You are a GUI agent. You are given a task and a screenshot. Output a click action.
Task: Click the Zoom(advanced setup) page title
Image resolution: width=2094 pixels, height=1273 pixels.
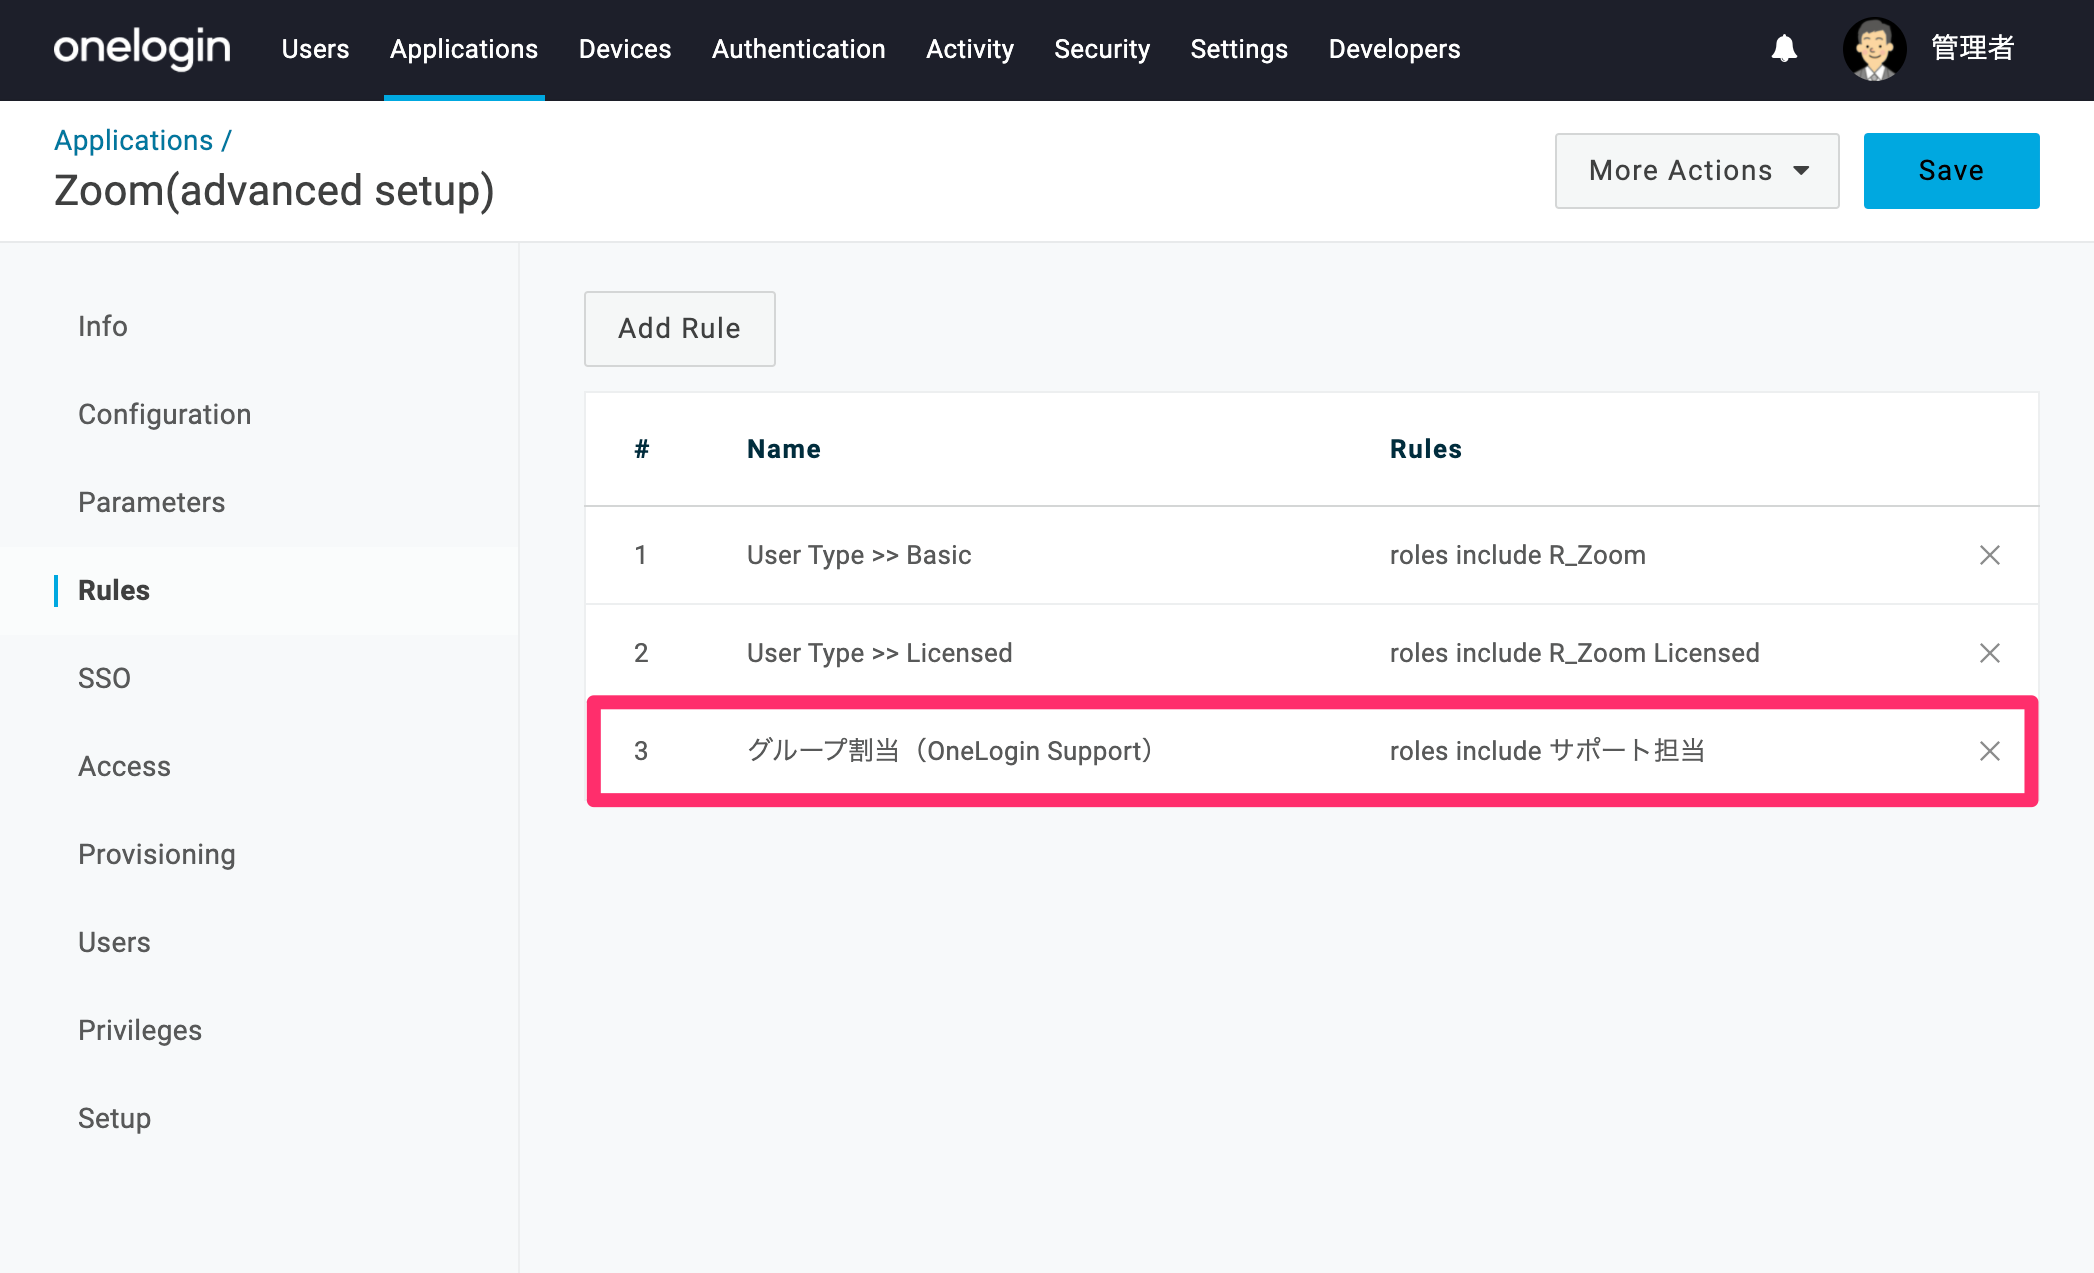tap(274, 190)
